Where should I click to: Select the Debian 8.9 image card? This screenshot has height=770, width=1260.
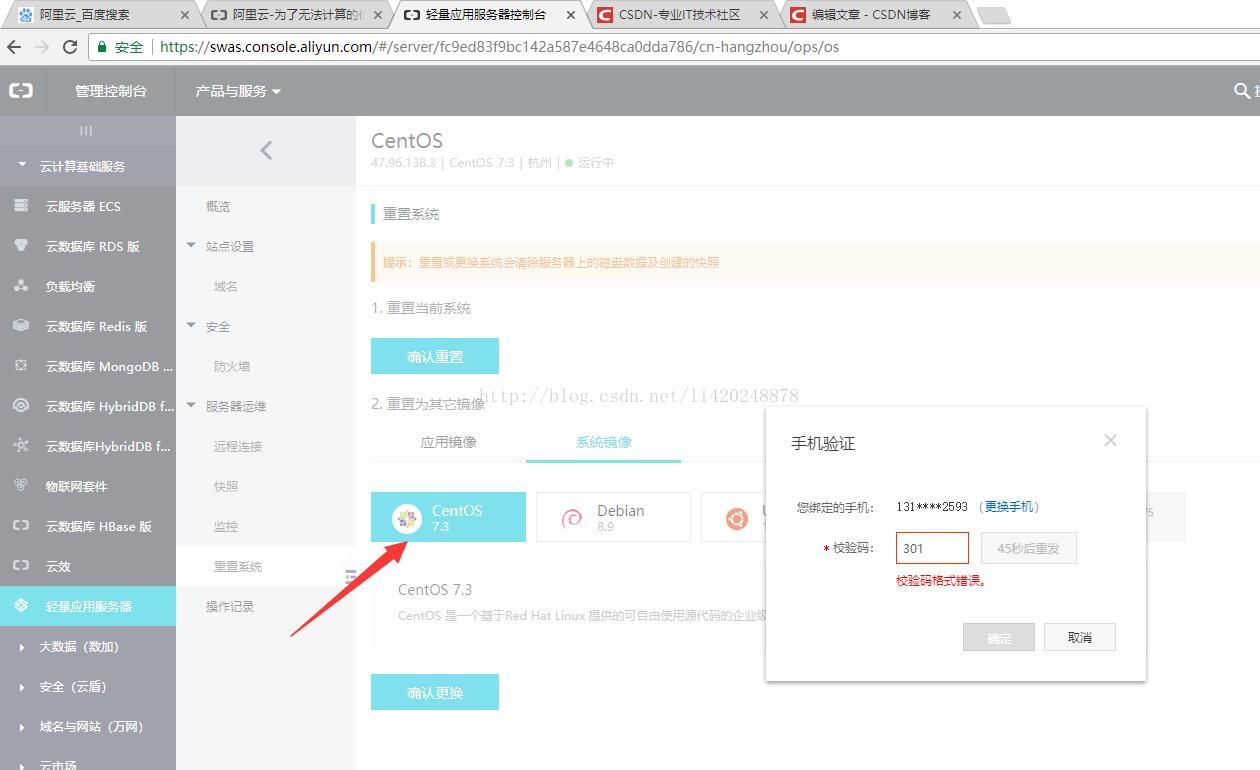point(613,517)
